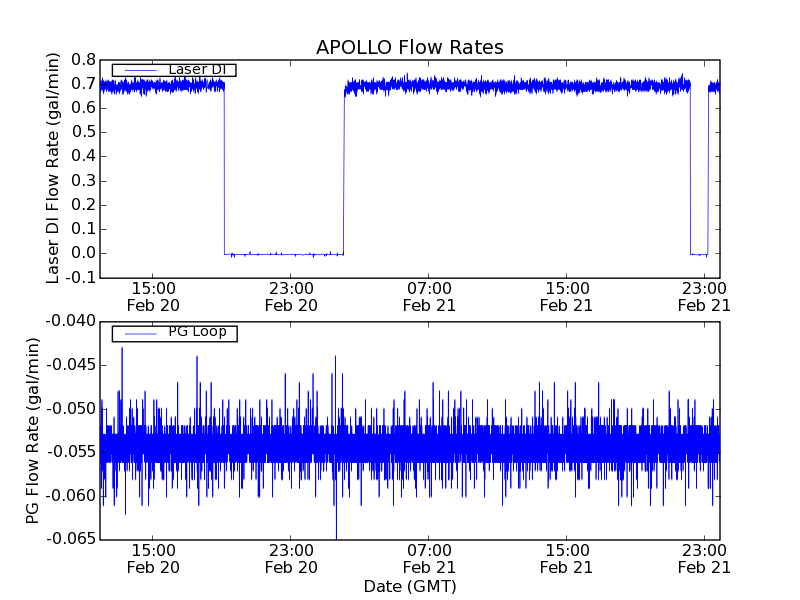This screenshot has height=600, width=800.
Task: Click the -0.1 tick label on top plot
Action: click(x=81, y=278)
